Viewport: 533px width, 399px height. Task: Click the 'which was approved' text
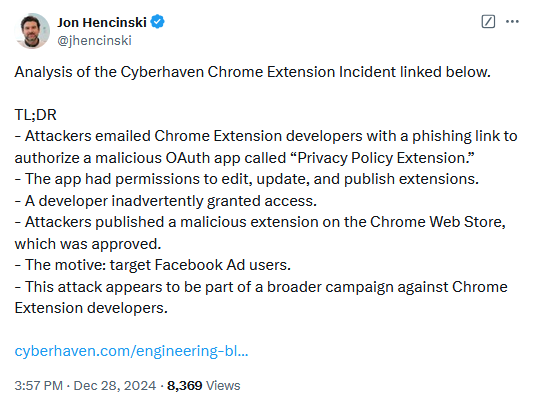click(x=88, y=244)
